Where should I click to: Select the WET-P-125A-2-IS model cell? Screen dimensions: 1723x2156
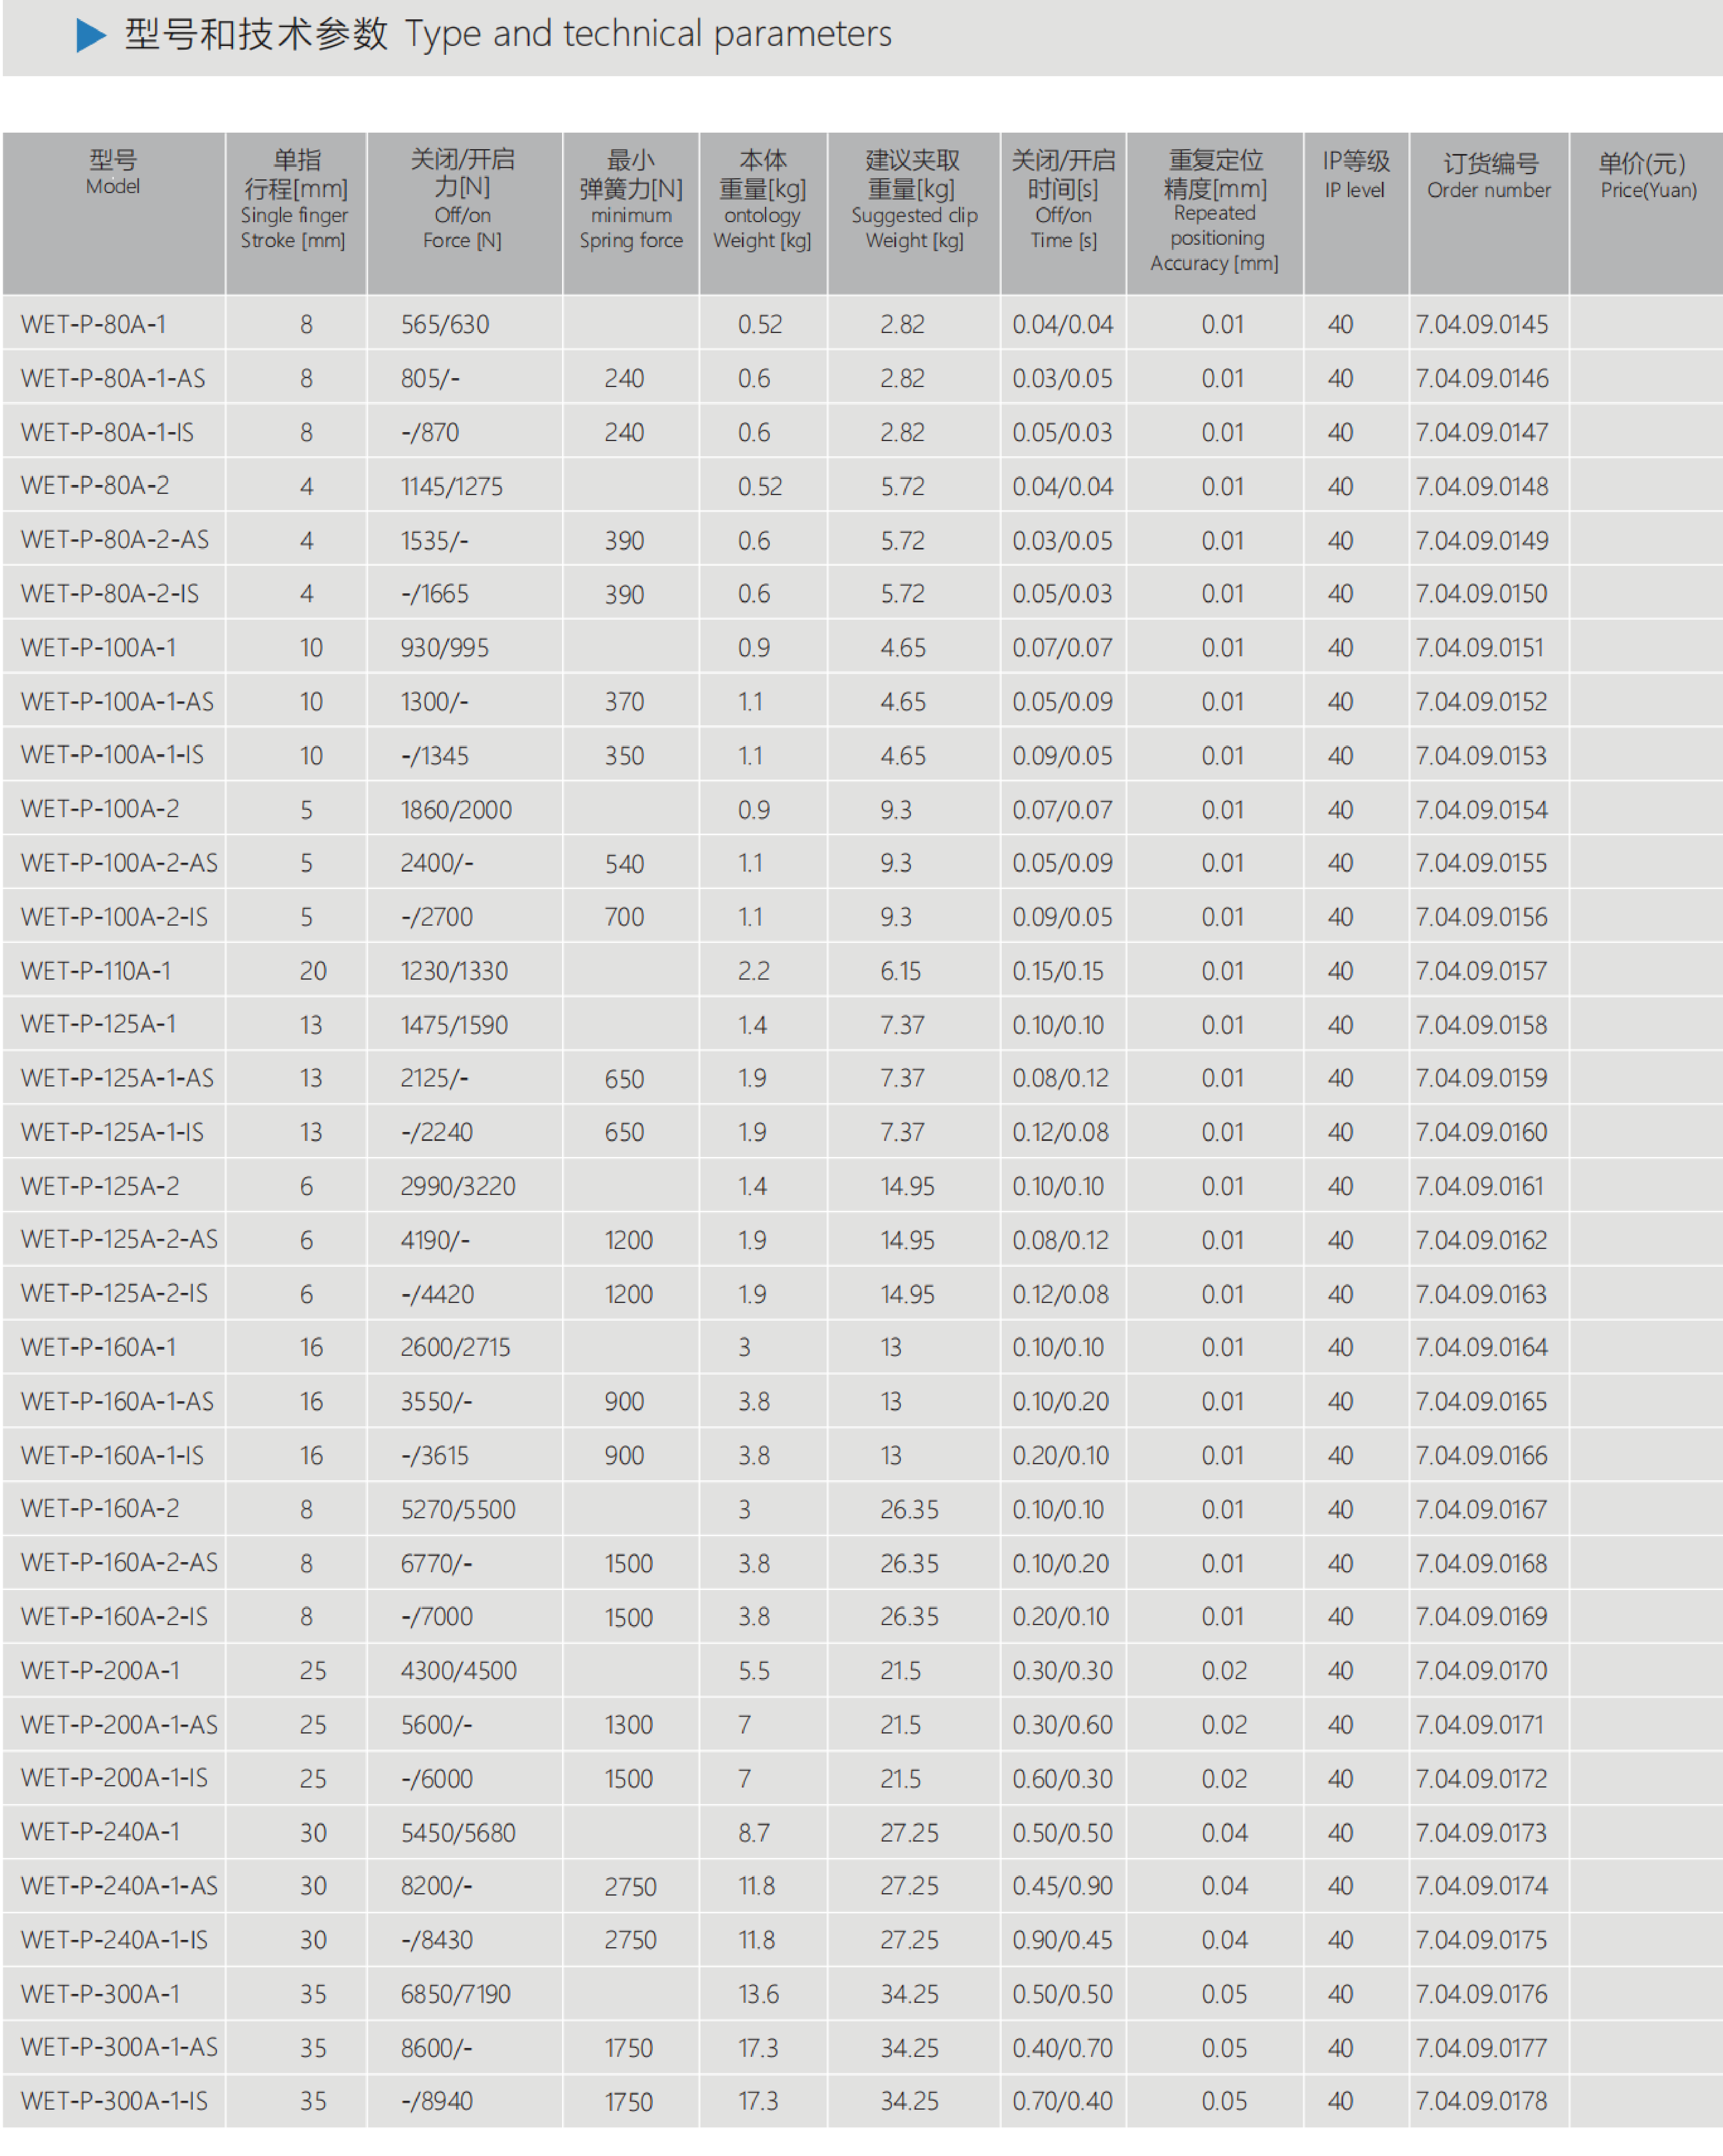point(114,1294)
